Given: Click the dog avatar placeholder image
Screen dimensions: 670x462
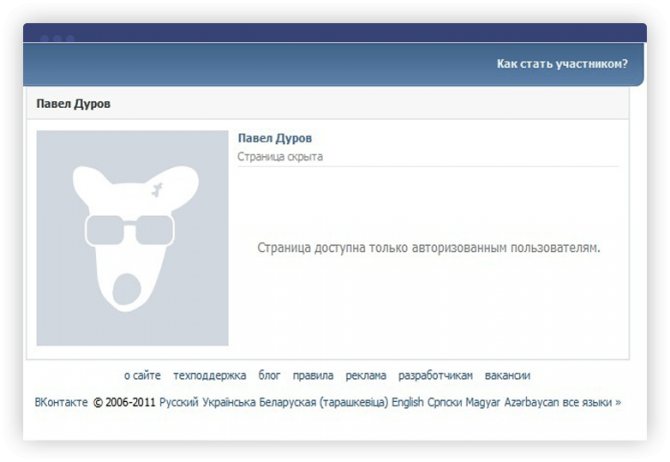Looking at the screenshot, I should [132, 238].
